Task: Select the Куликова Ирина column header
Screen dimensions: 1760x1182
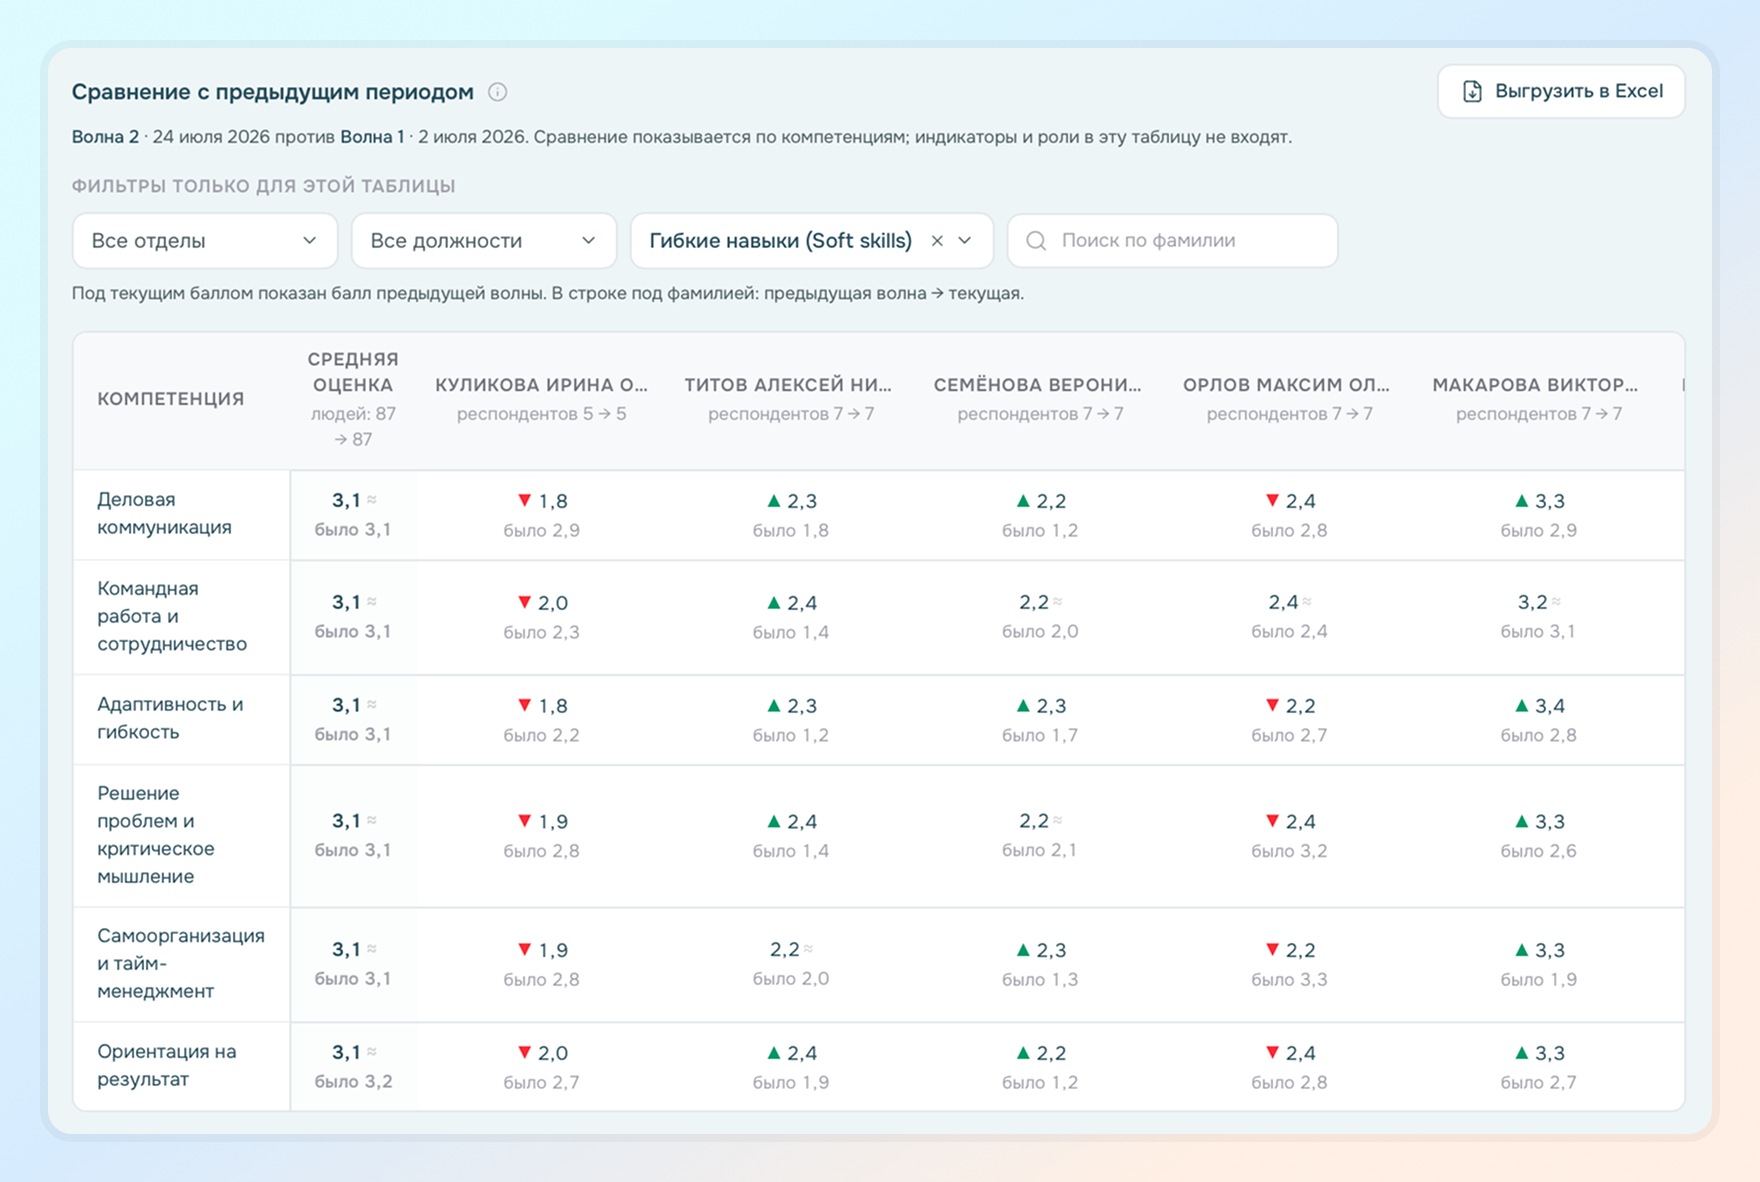Action: (x=541, y=385)
